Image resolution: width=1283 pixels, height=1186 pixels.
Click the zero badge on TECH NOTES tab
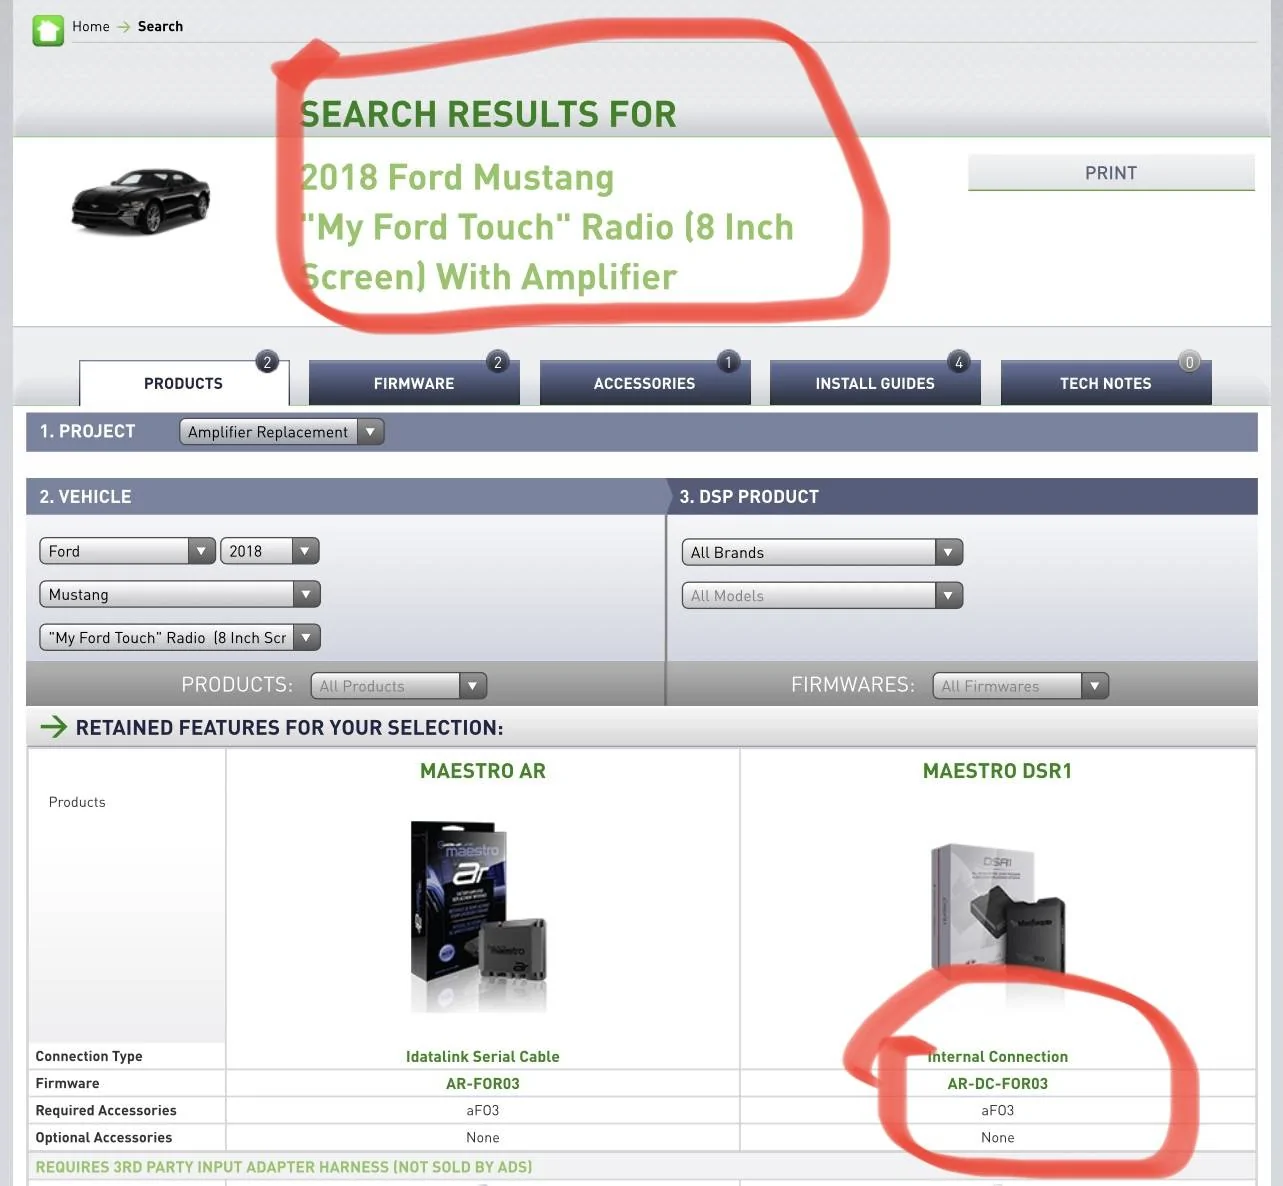pyautogui.click(x=1189, y=362)
